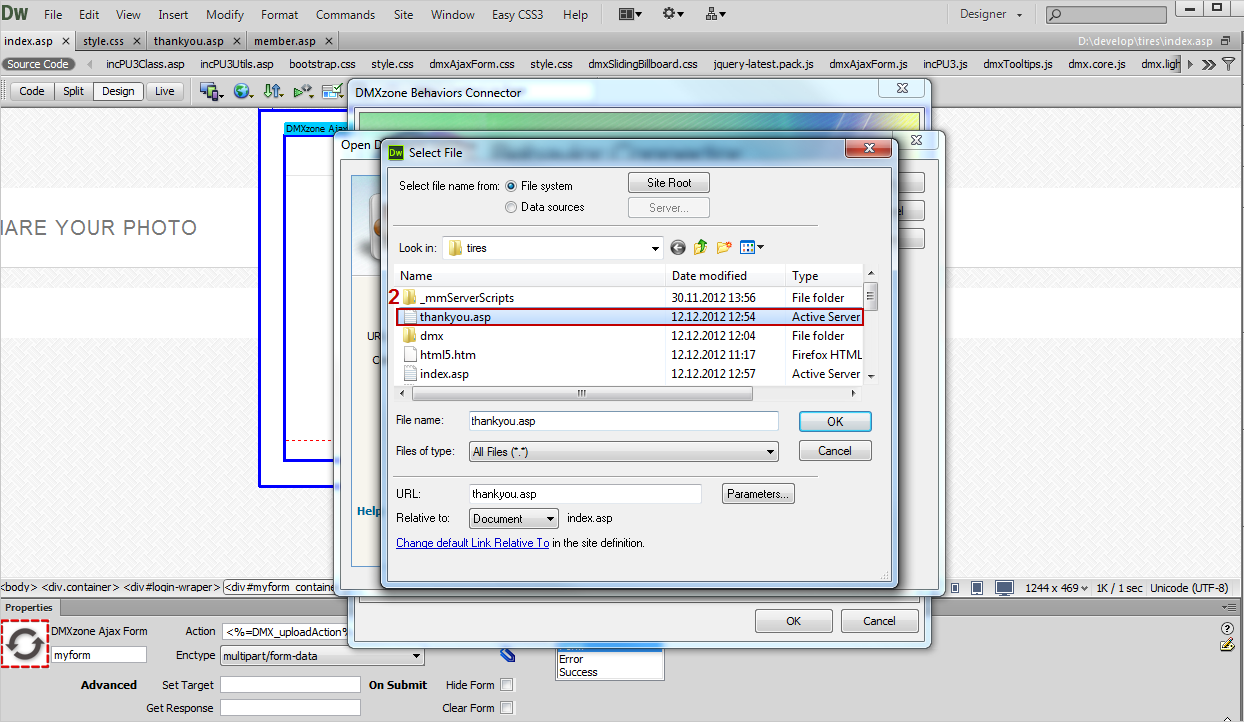Open the gear extension menu in menu bar
This screenshot has width=1244, height=722.
click(673, 14)
